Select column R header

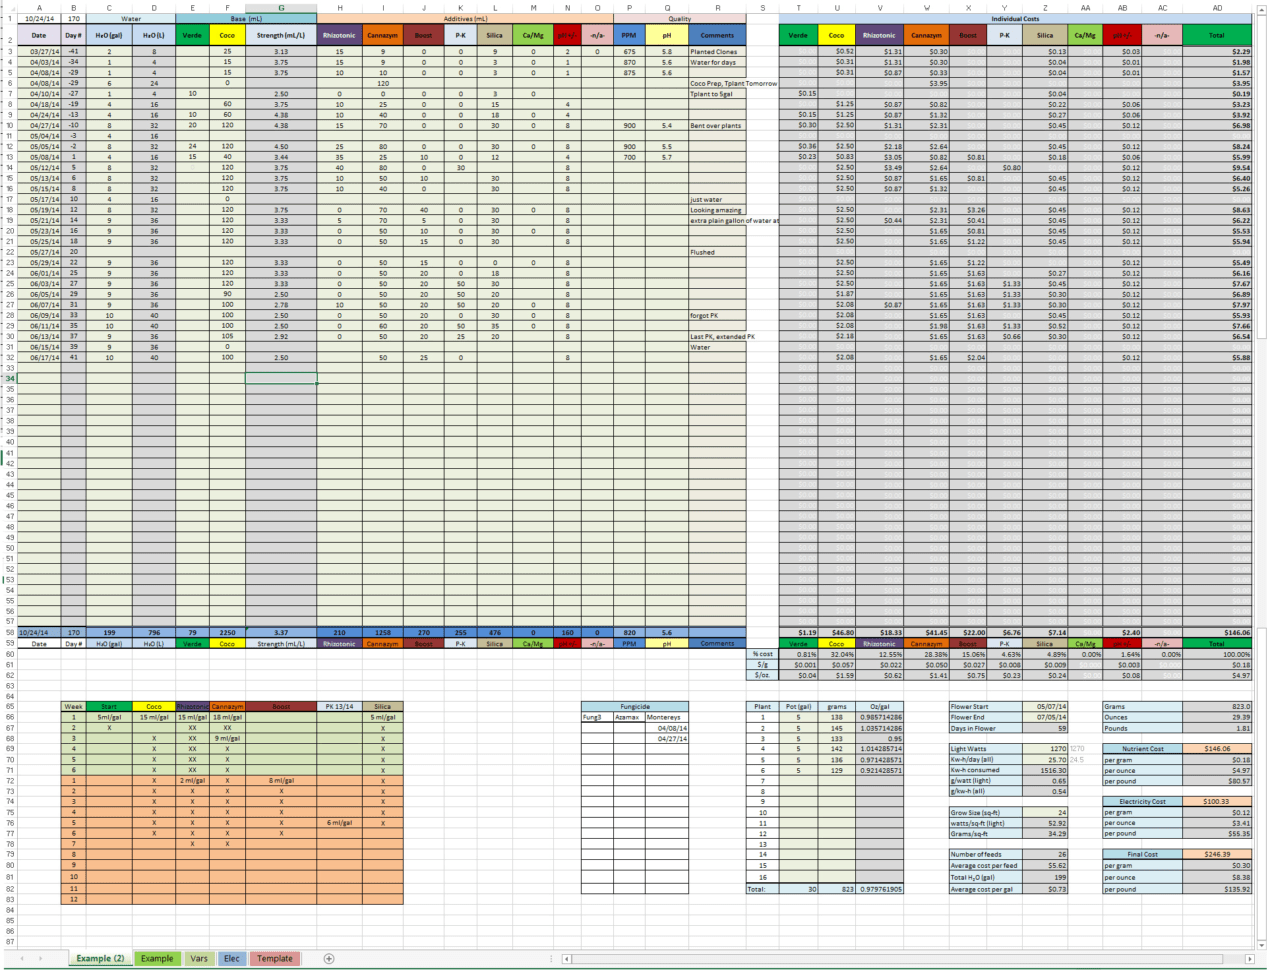point(717,8)
